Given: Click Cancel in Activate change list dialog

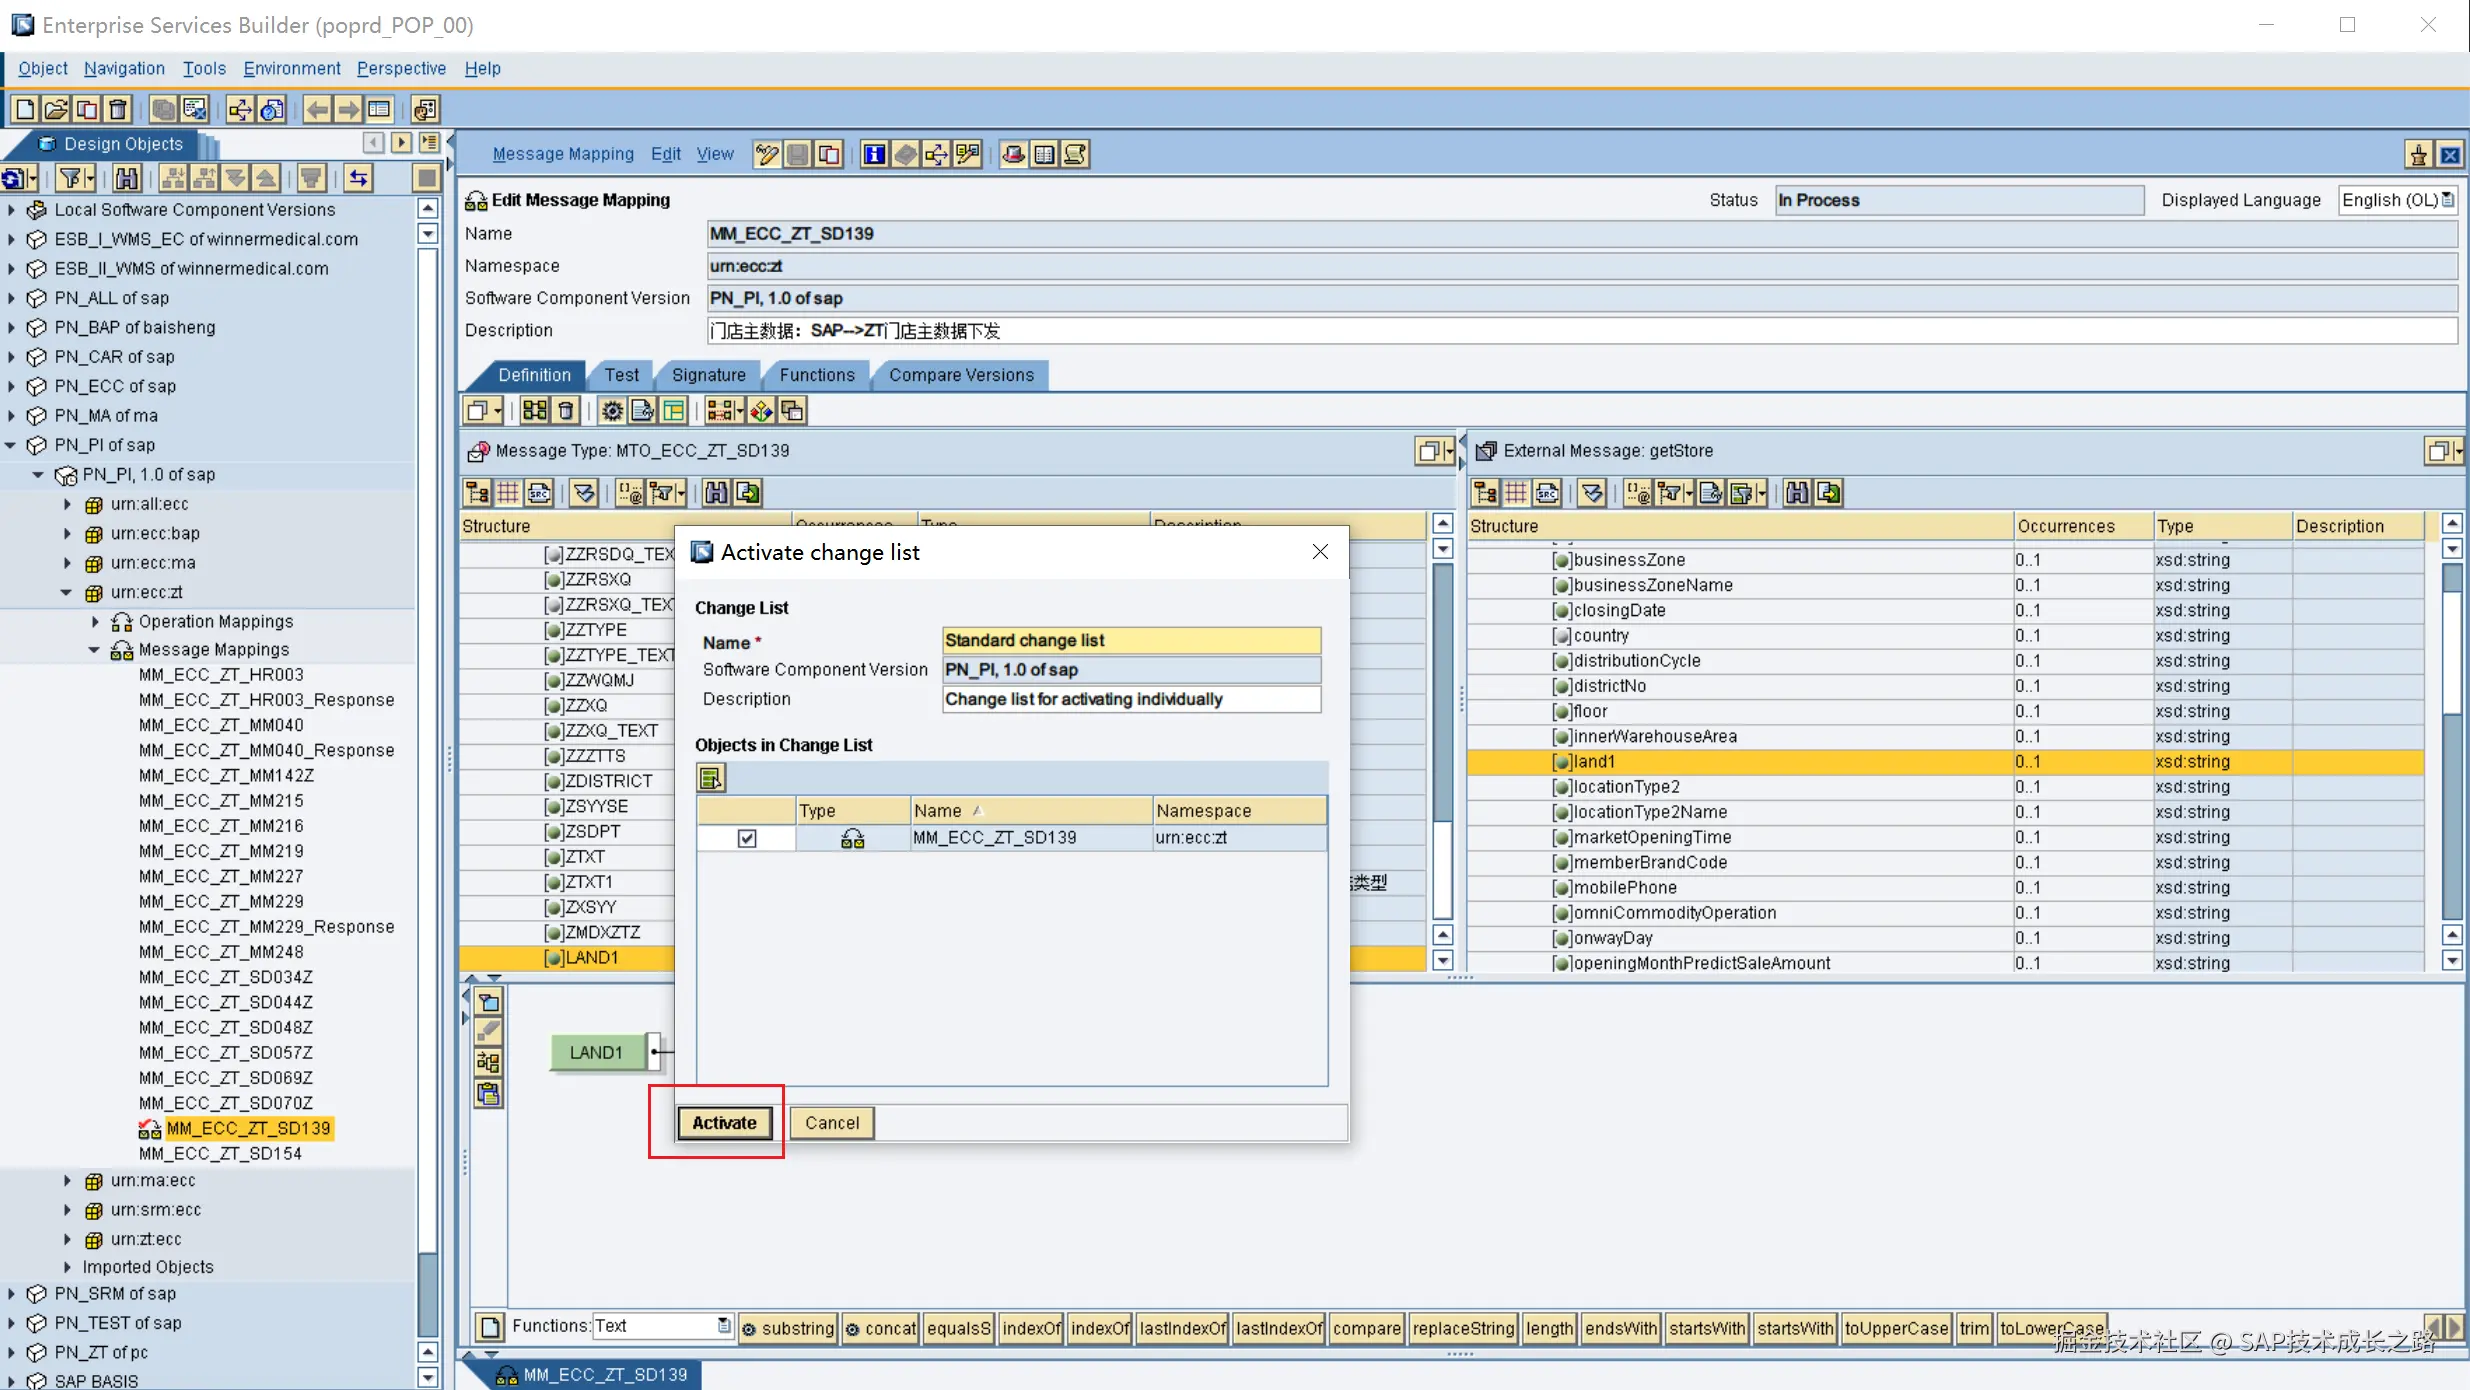Looking at the screenshot, I should pyautogui.click(x=831, y=1122).
